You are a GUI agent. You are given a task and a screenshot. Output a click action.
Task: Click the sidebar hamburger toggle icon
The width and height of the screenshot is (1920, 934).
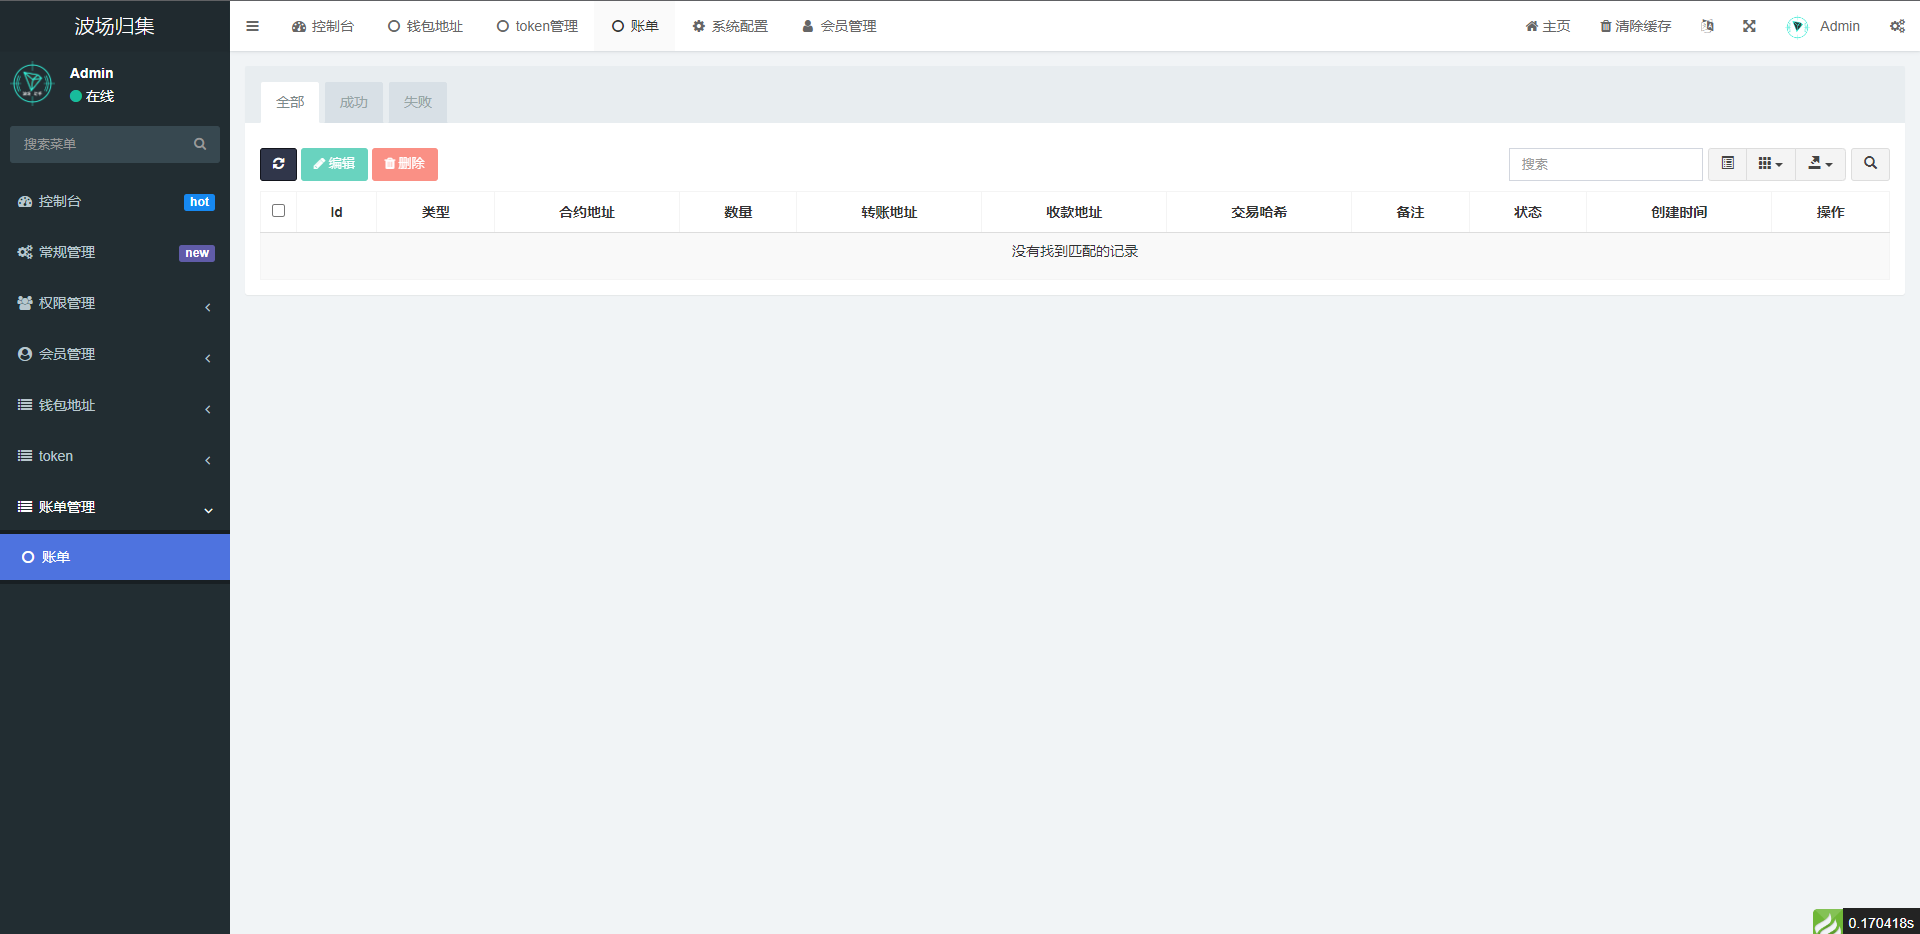(252, 26)
